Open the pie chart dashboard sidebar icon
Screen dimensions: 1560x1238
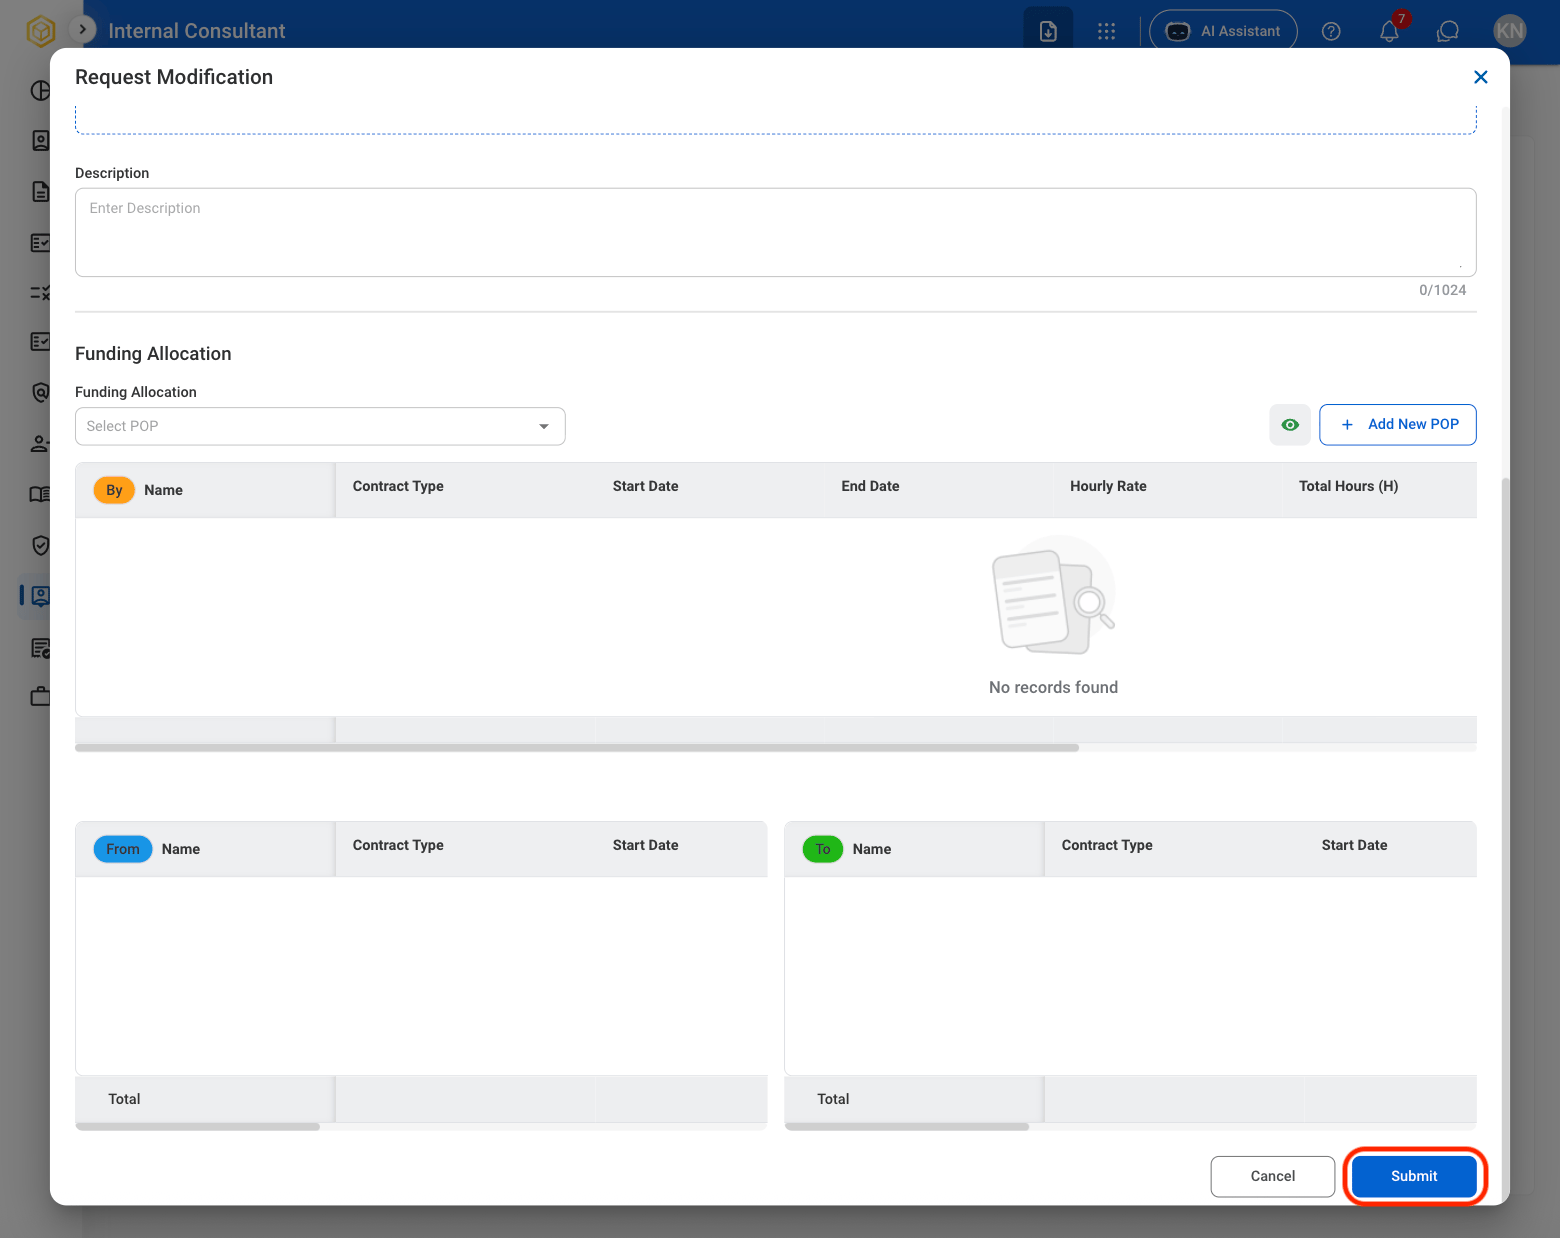[40, 90]
